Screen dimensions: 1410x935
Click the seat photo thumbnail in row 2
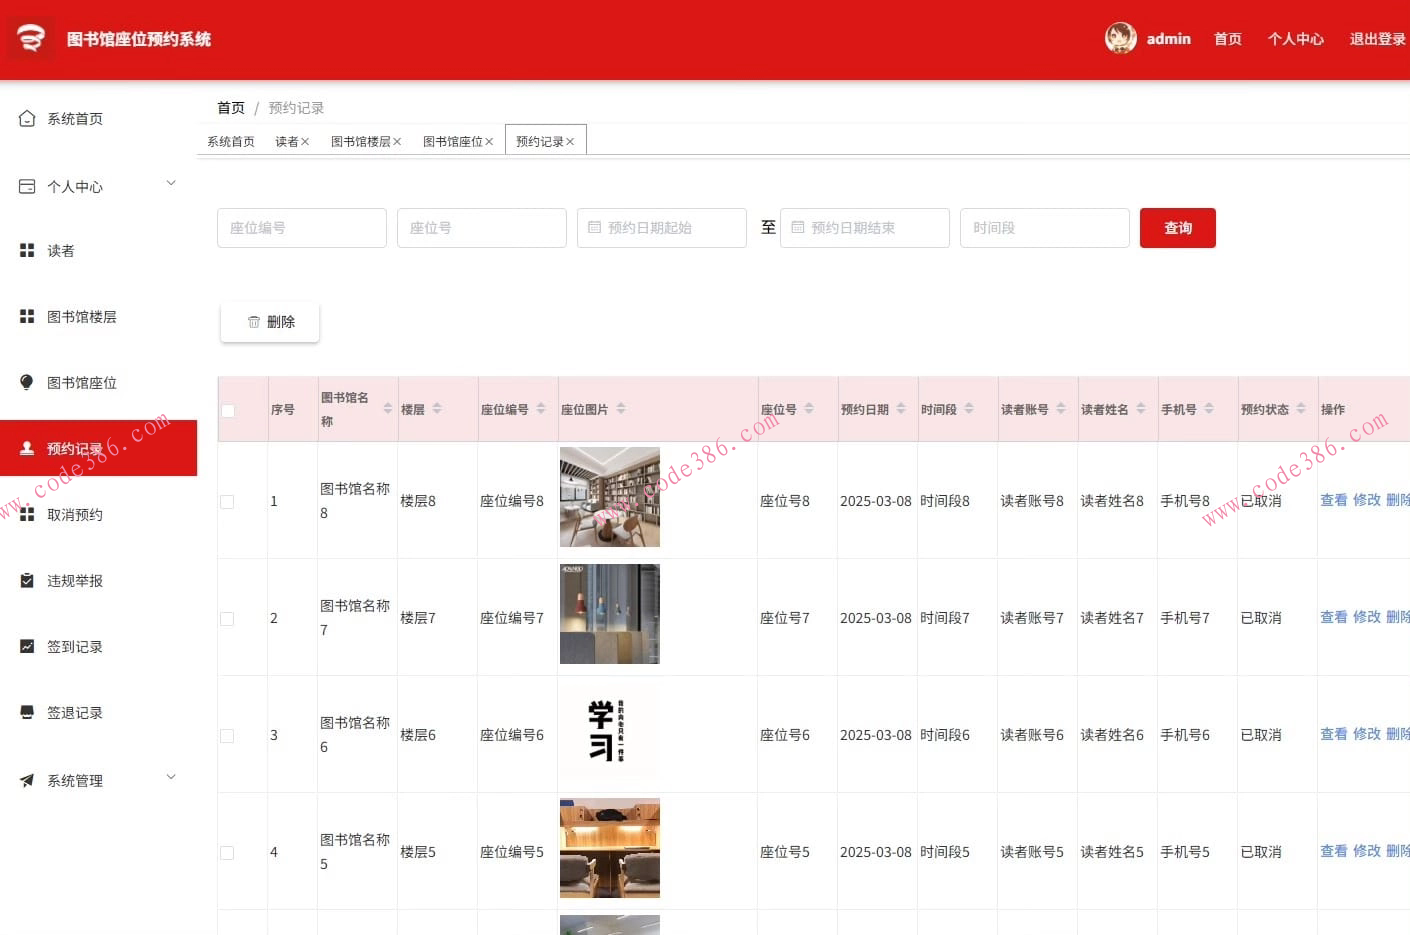click(609, 613)
